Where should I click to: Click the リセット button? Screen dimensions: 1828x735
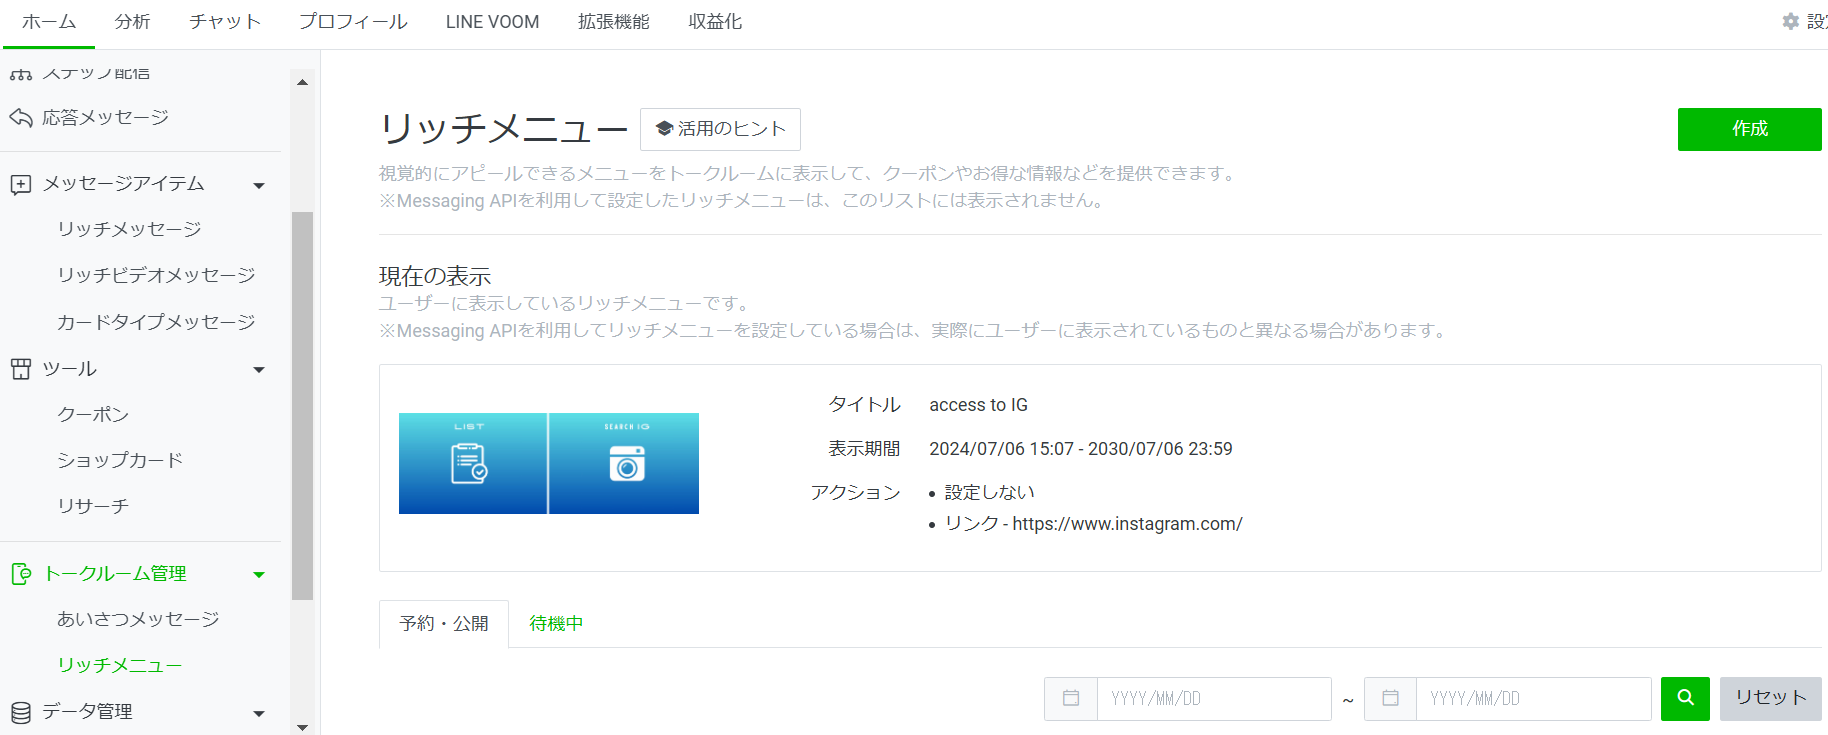point(1770,698)
